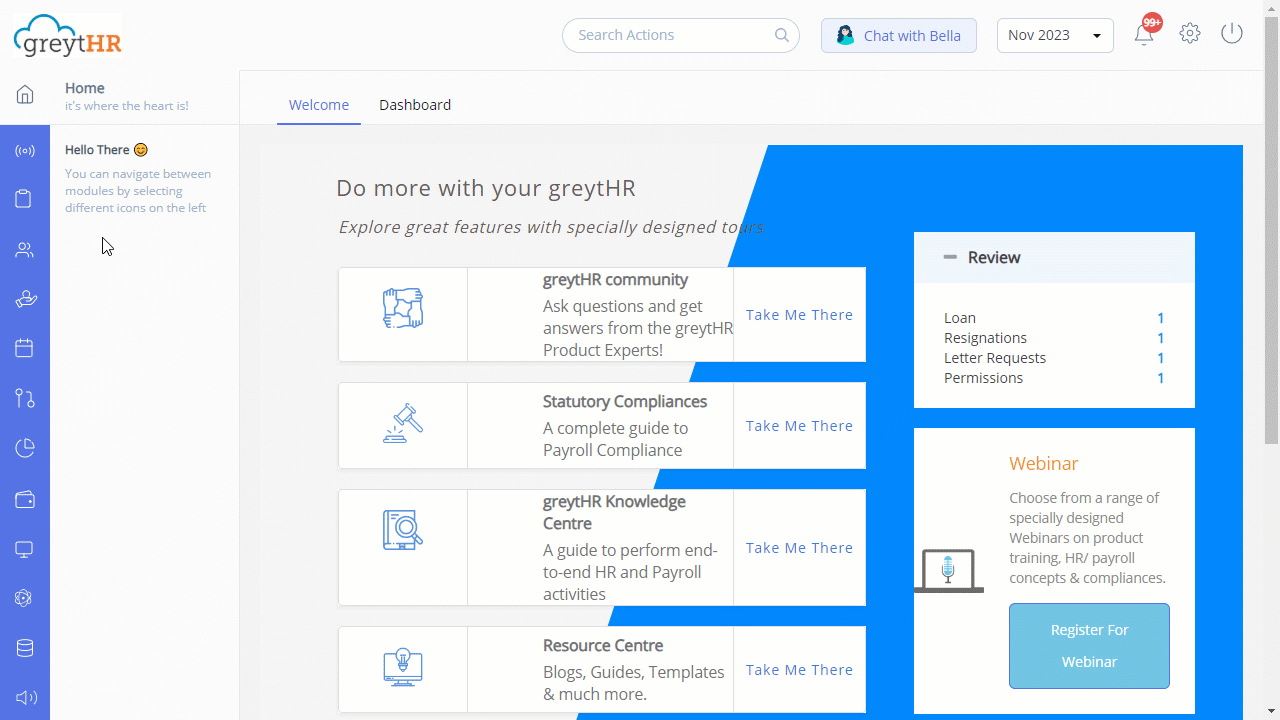Open the notifications bell icon

[1144, 35]
